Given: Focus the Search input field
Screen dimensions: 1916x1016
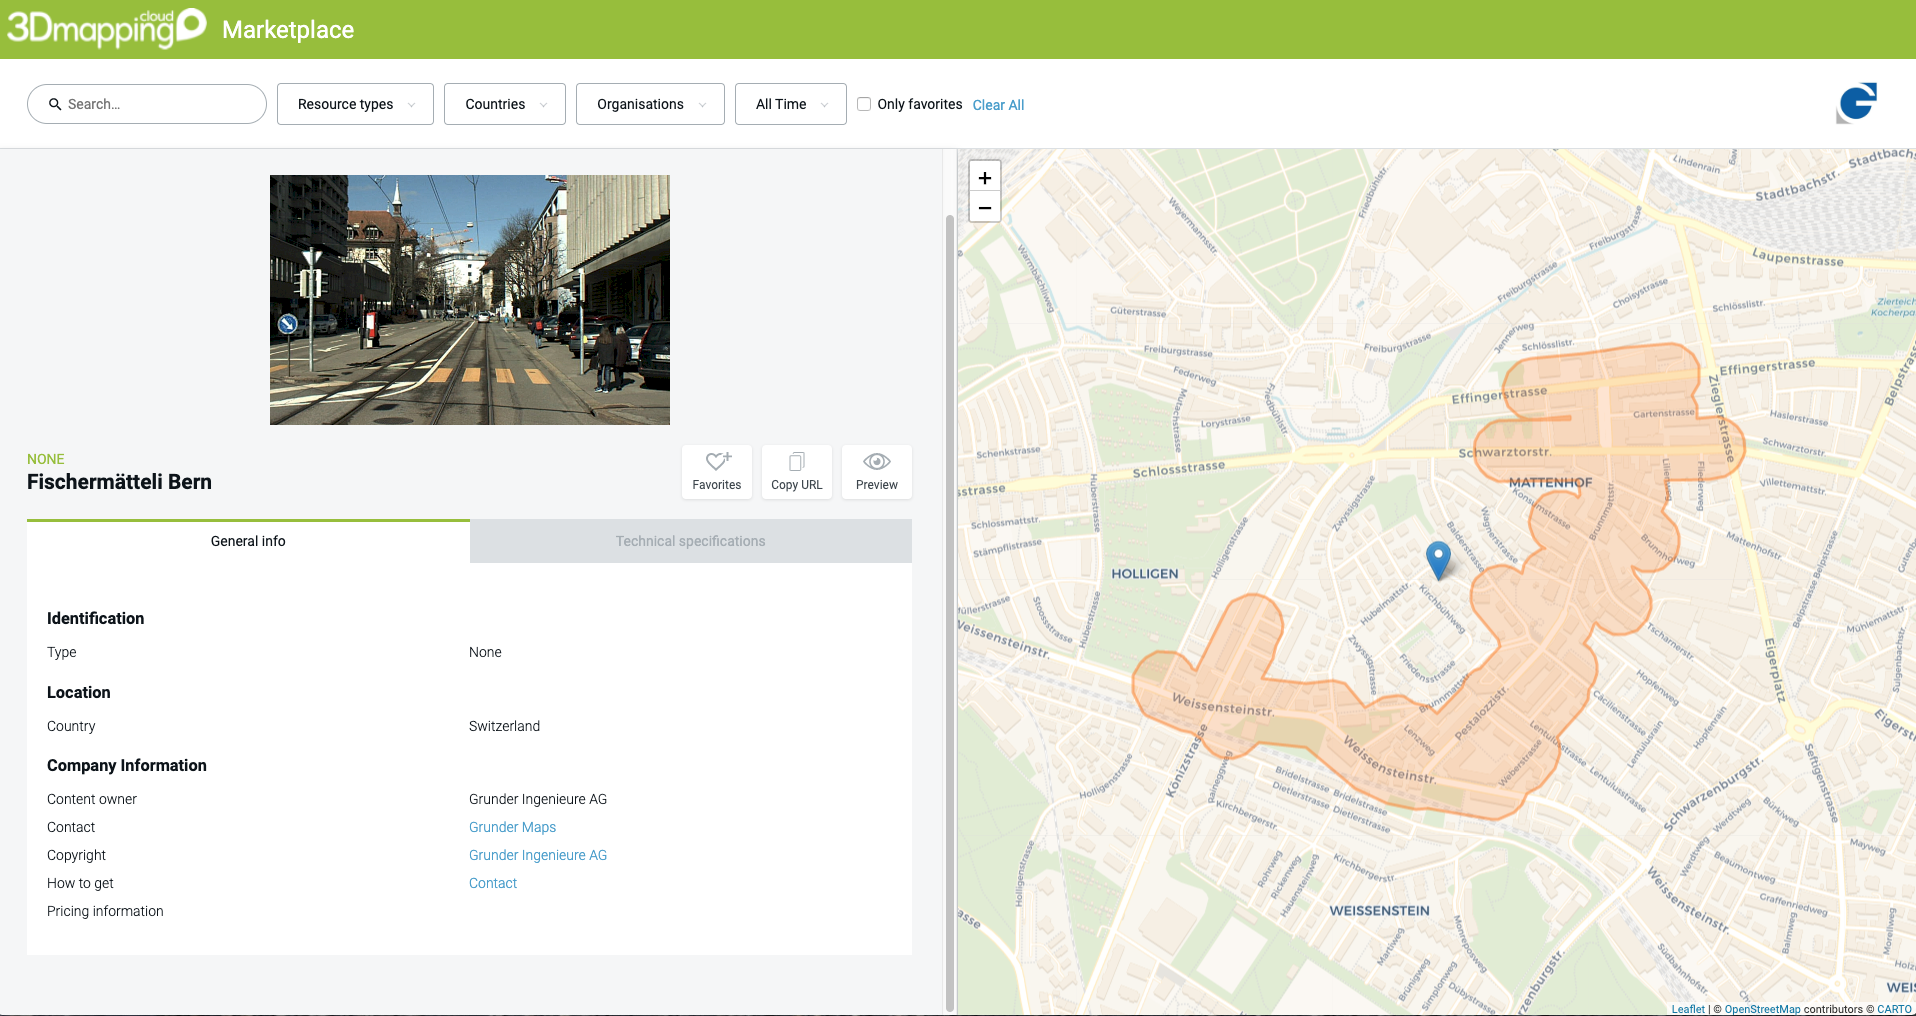Looking at the screenshot, I should pyautogui.click(x=147, y=104).
